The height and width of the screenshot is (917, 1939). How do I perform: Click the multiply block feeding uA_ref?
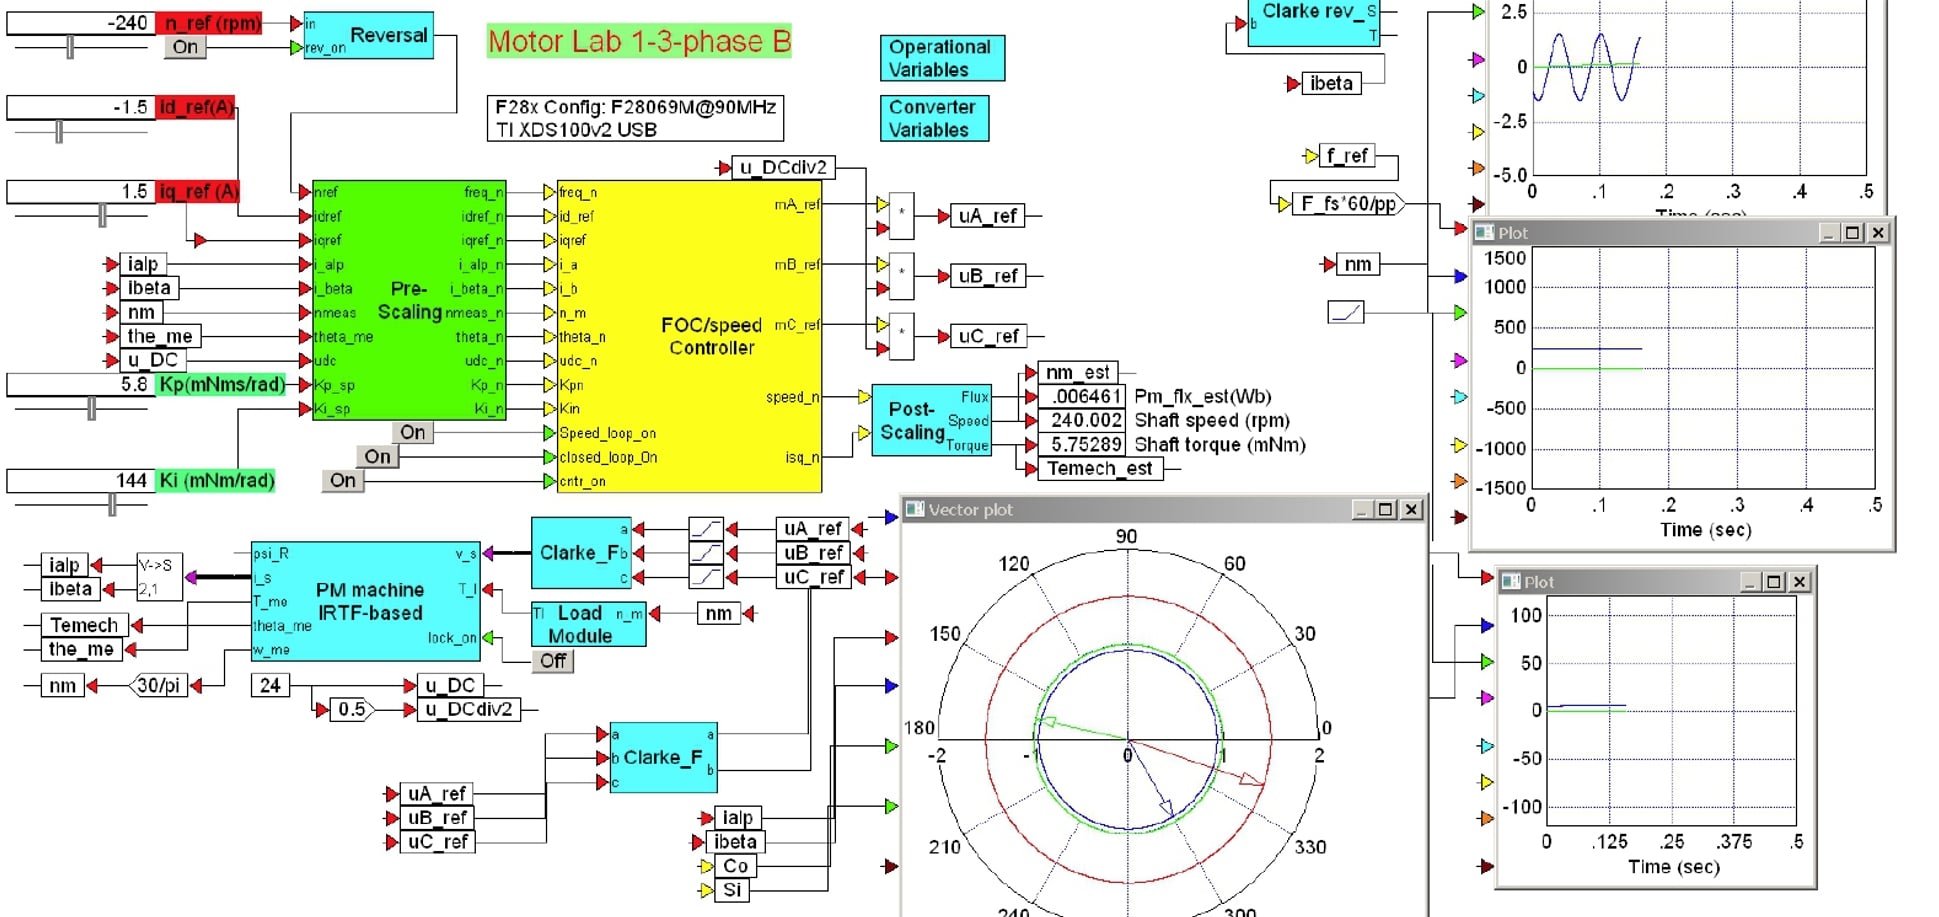(901, 215)
